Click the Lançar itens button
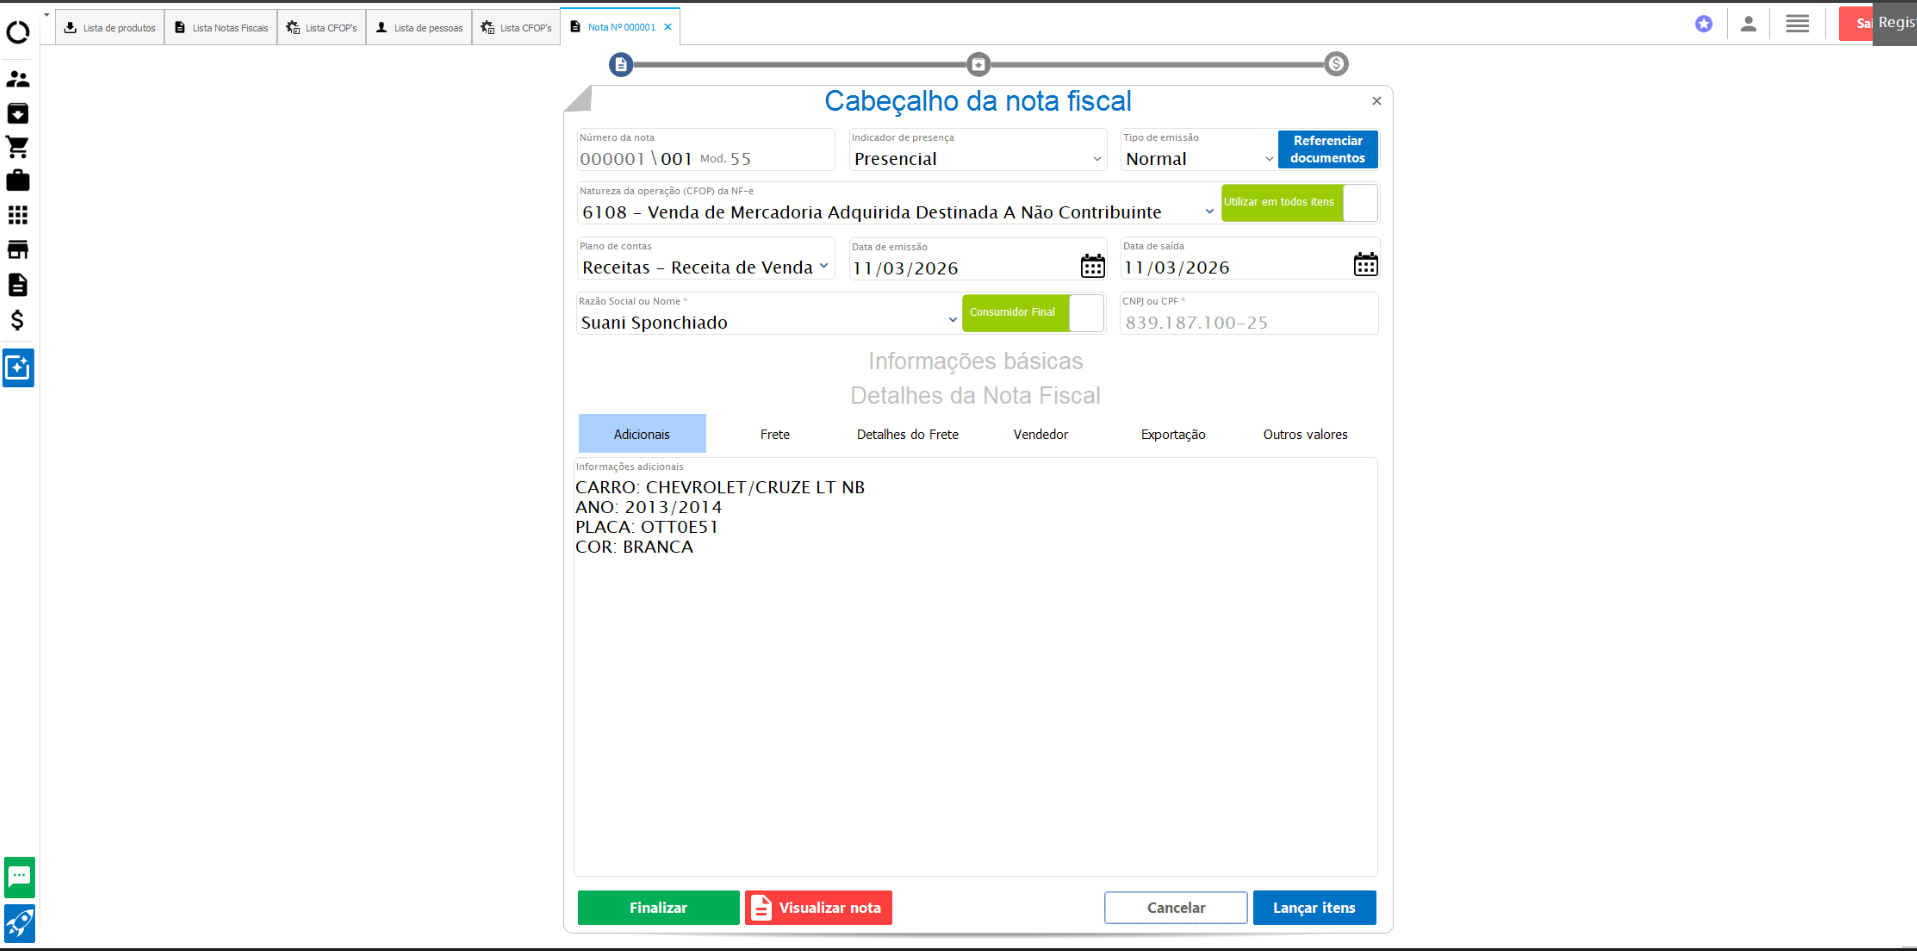 tap(1314, 908)
